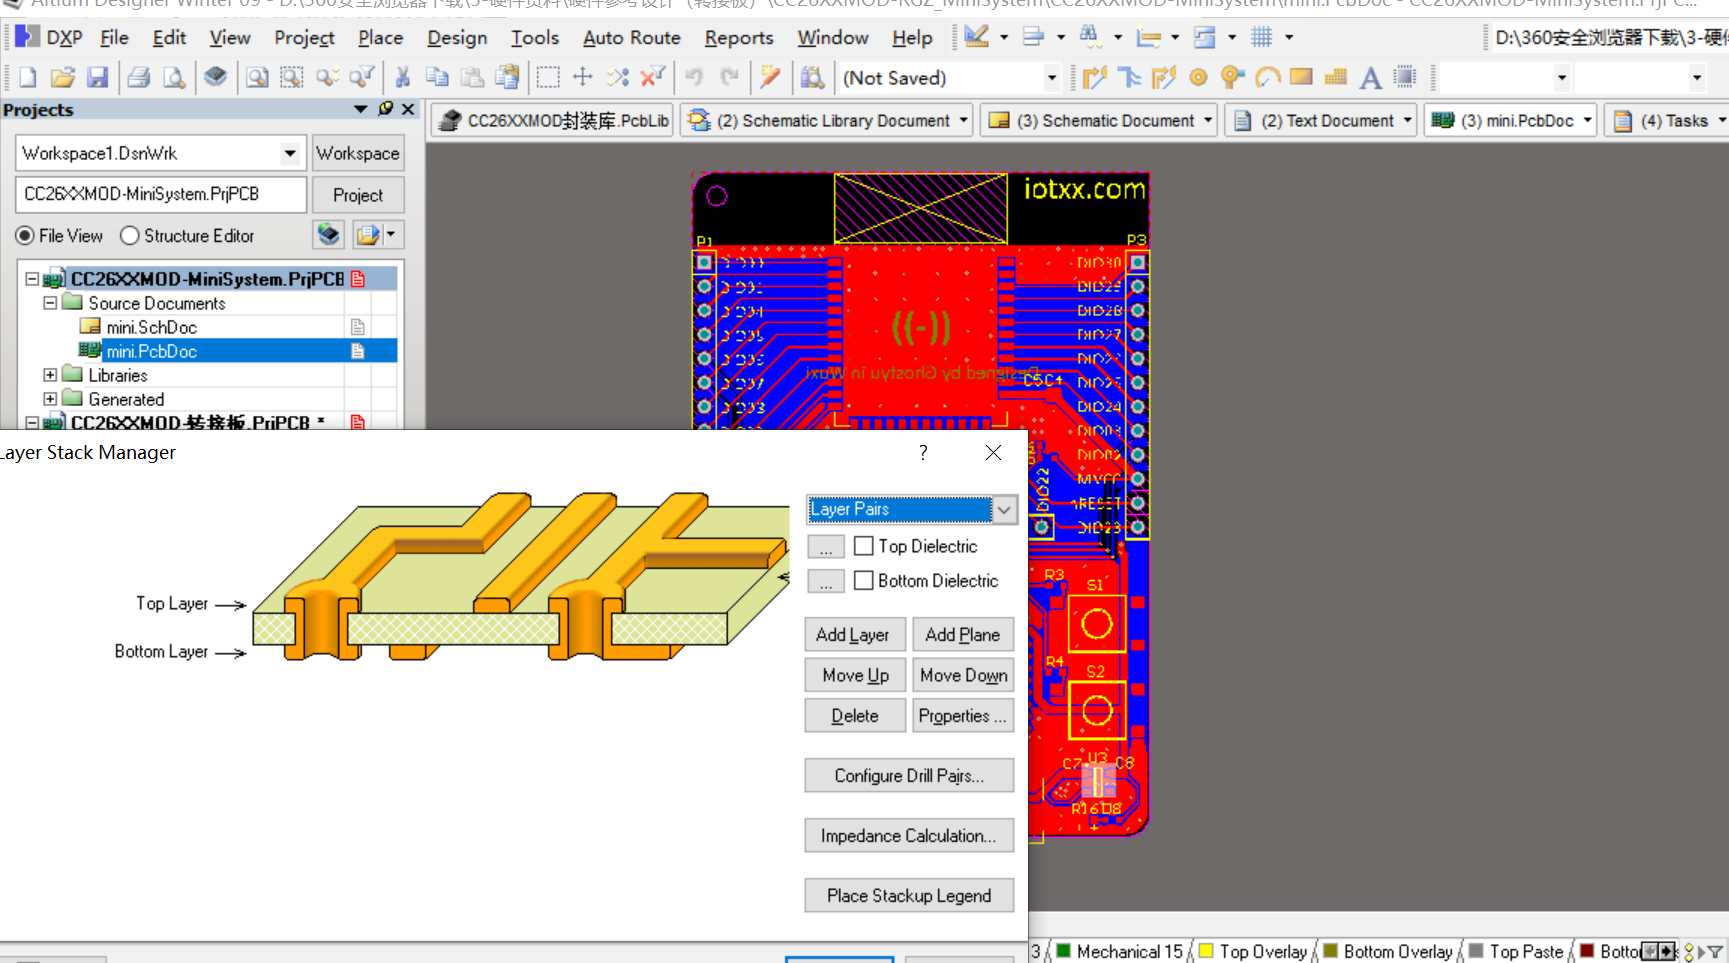Screen dimensions: 1729x963
Task: Select the Place Via tool
Action: click(1232, 77)
